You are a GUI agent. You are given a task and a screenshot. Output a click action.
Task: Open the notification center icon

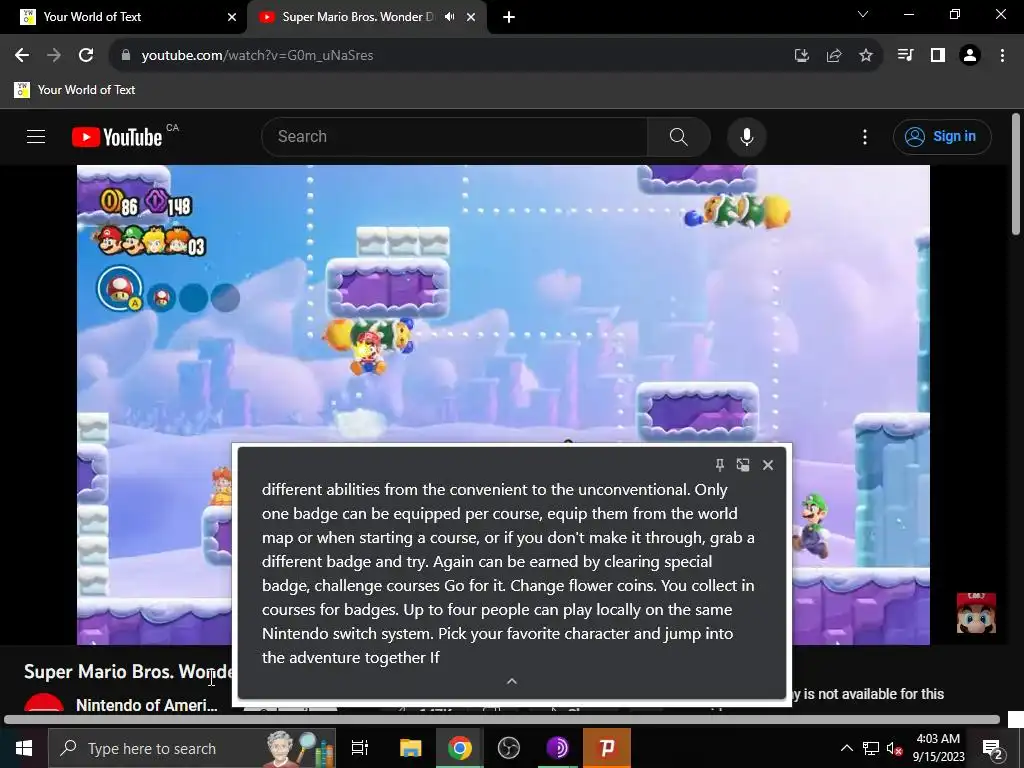pyautogui.click(x=992, y=749)
